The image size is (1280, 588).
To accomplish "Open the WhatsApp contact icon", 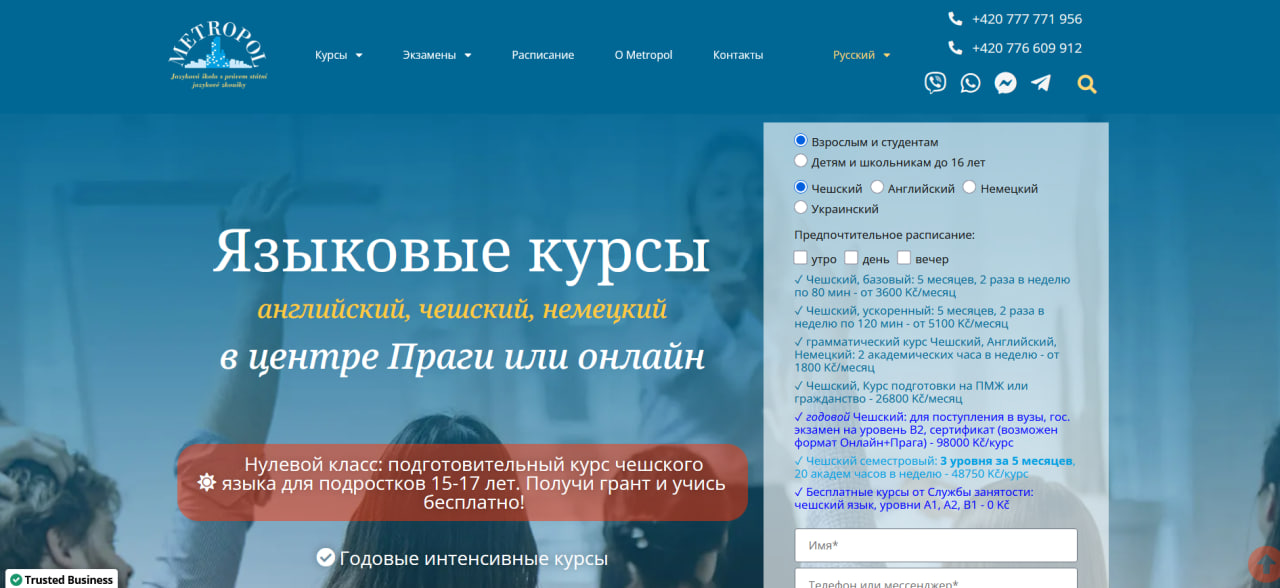I will coord(970,83).
